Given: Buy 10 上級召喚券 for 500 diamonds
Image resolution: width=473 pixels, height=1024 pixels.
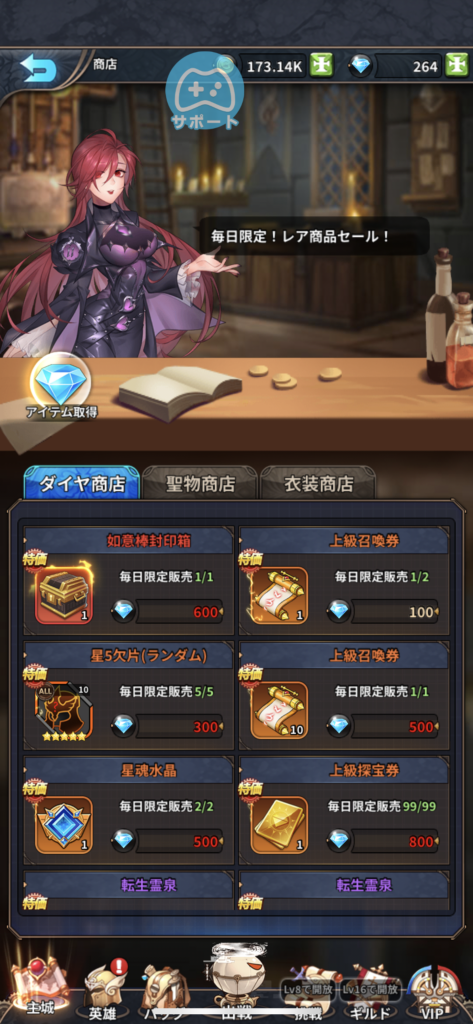Looking at the screenshot, I should [x=383, y=727].
